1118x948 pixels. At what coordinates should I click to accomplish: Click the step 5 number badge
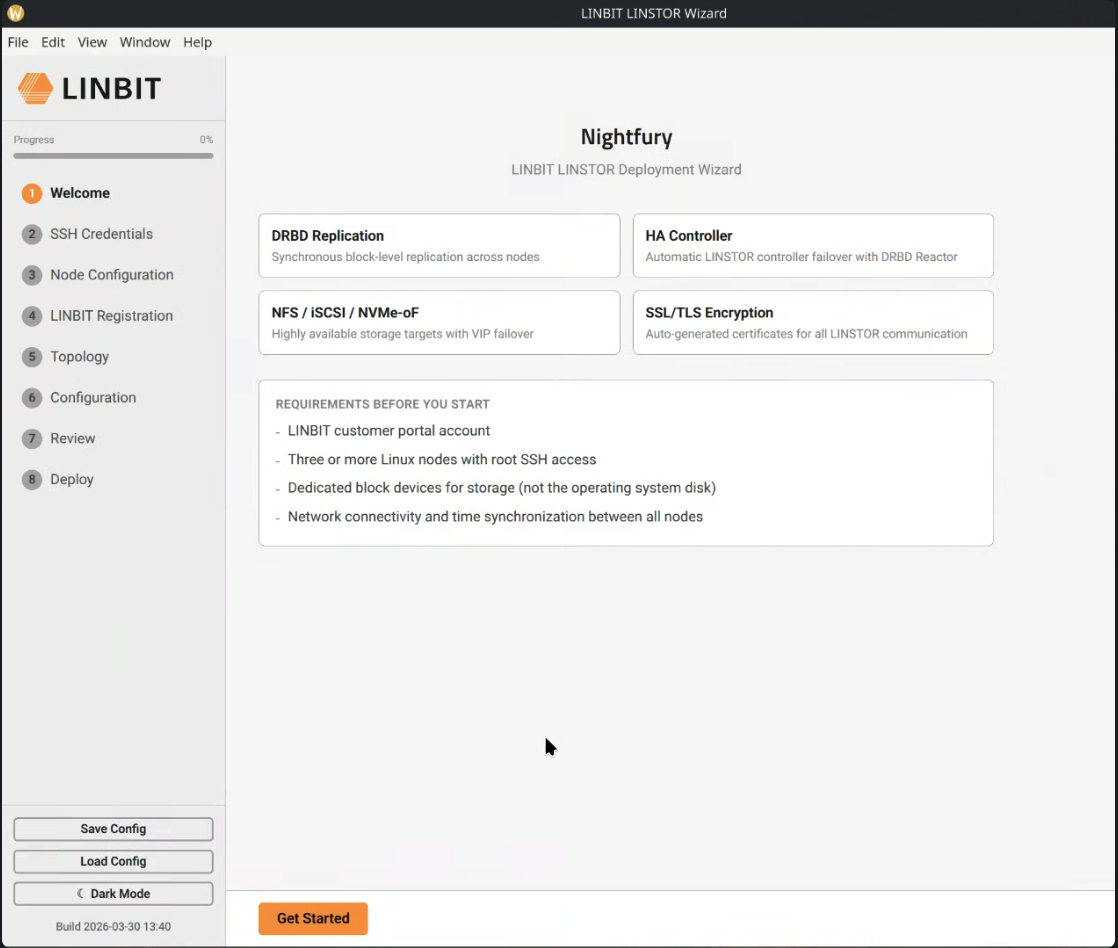point(32,357)
